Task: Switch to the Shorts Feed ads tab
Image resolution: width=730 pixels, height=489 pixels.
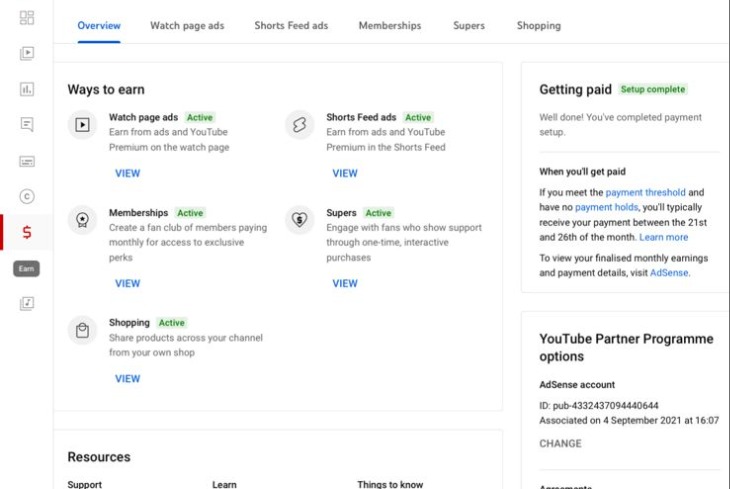Action: pyautogui.click(x=291, y=26)
